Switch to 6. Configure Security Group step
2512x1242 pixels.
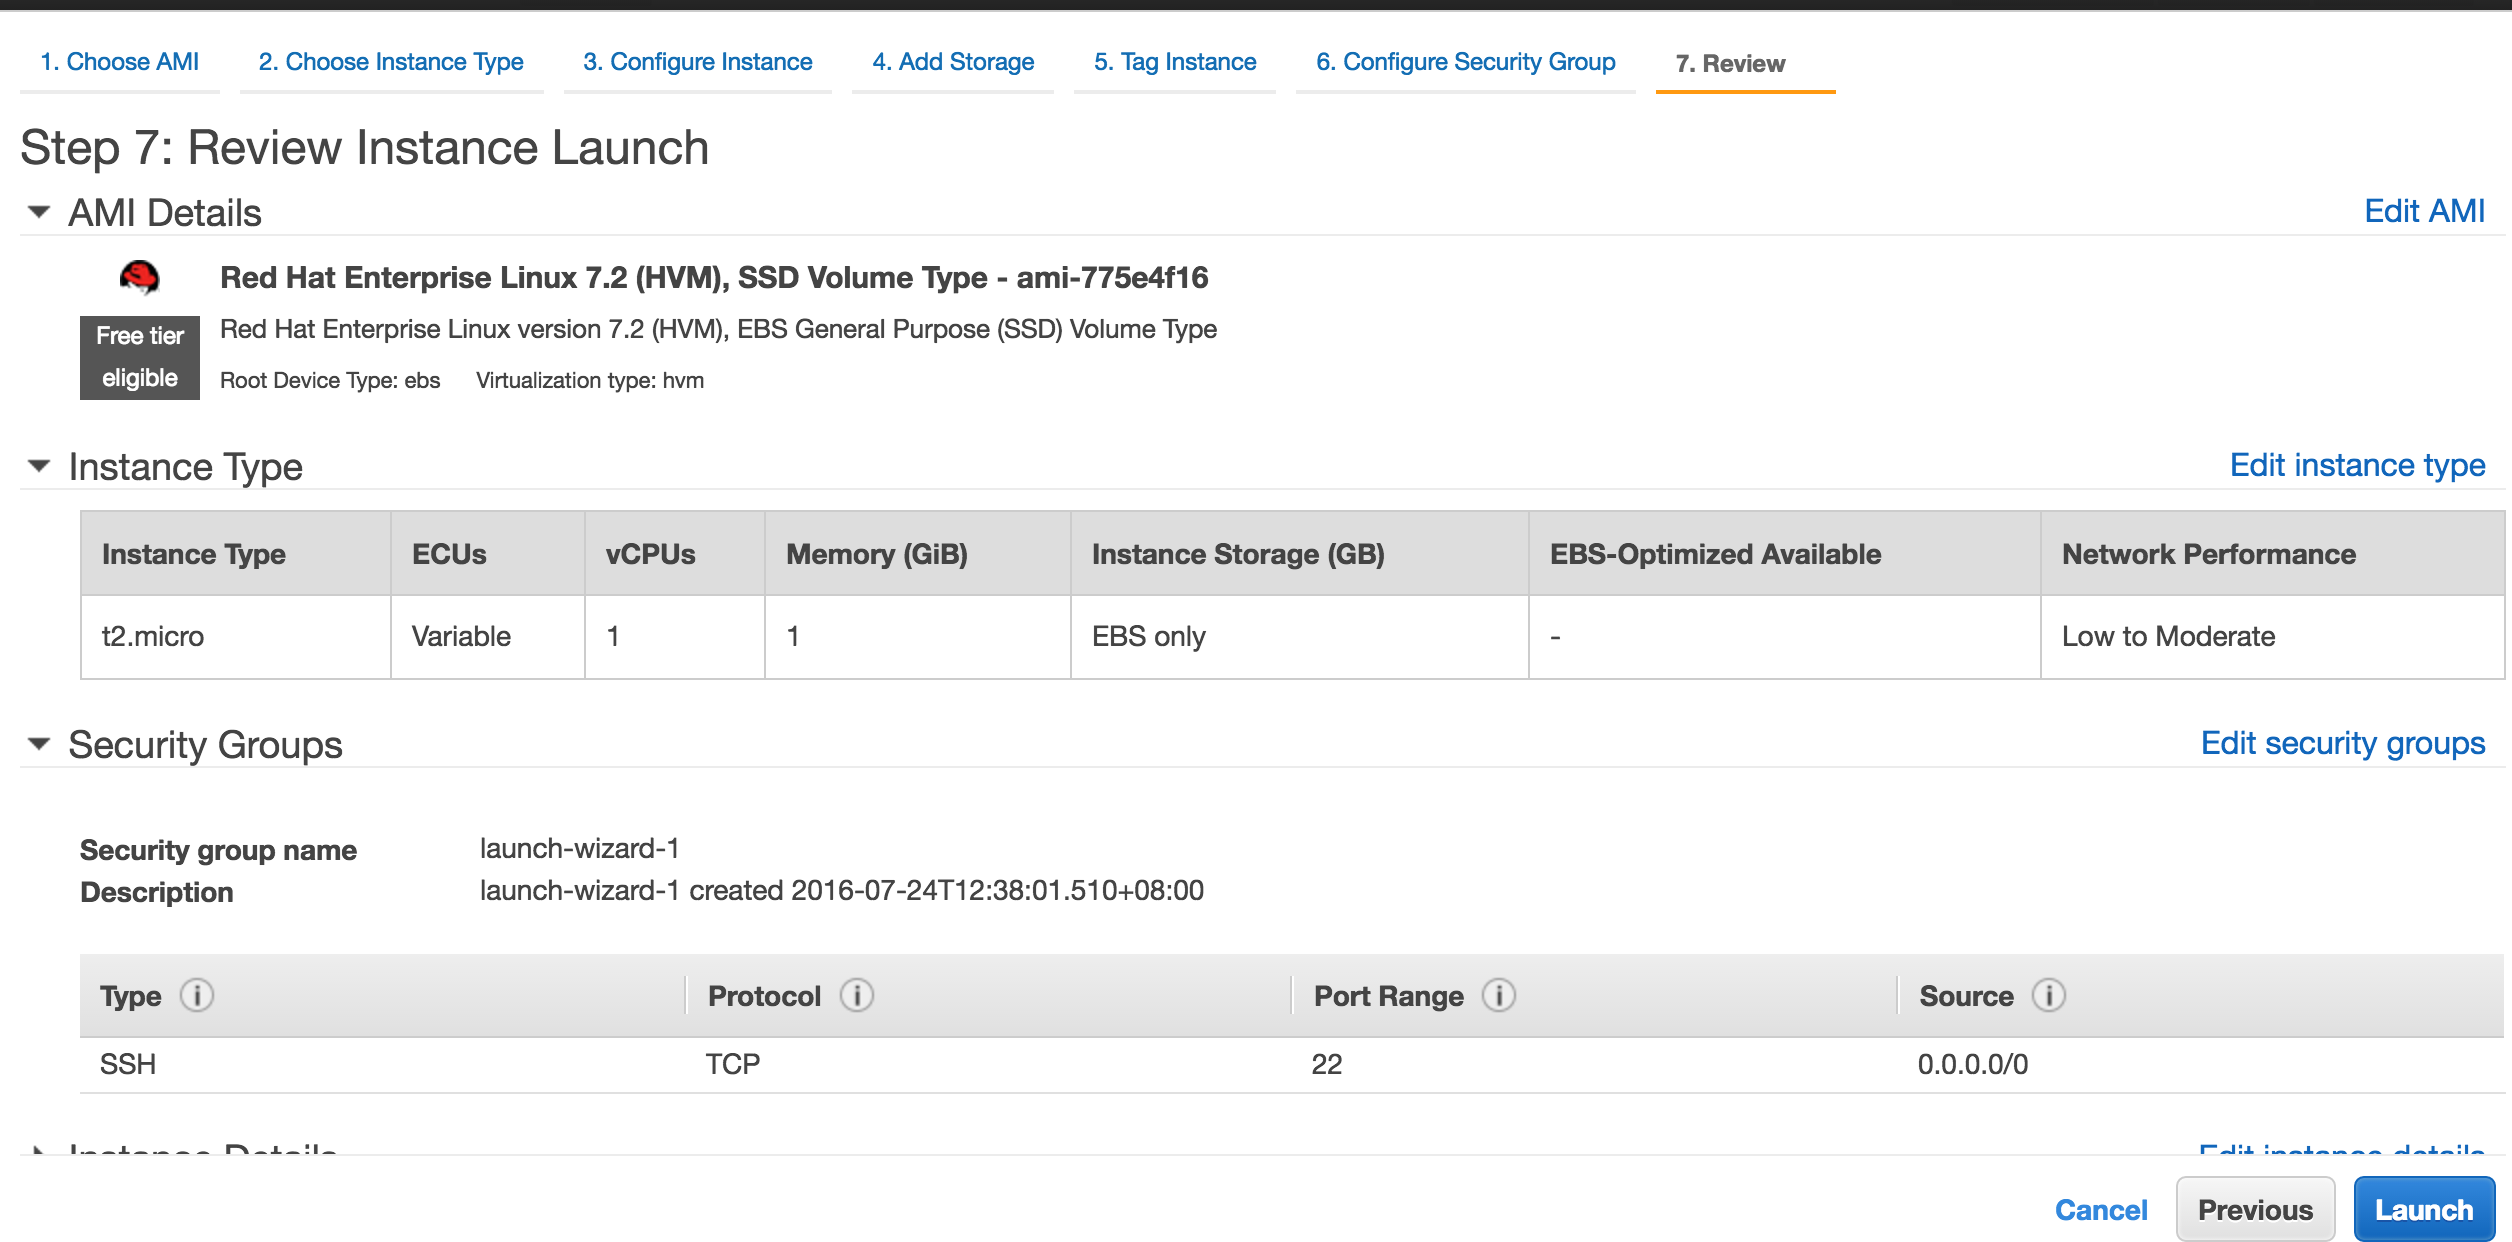pyautogui.click(x=1466, y=62)
